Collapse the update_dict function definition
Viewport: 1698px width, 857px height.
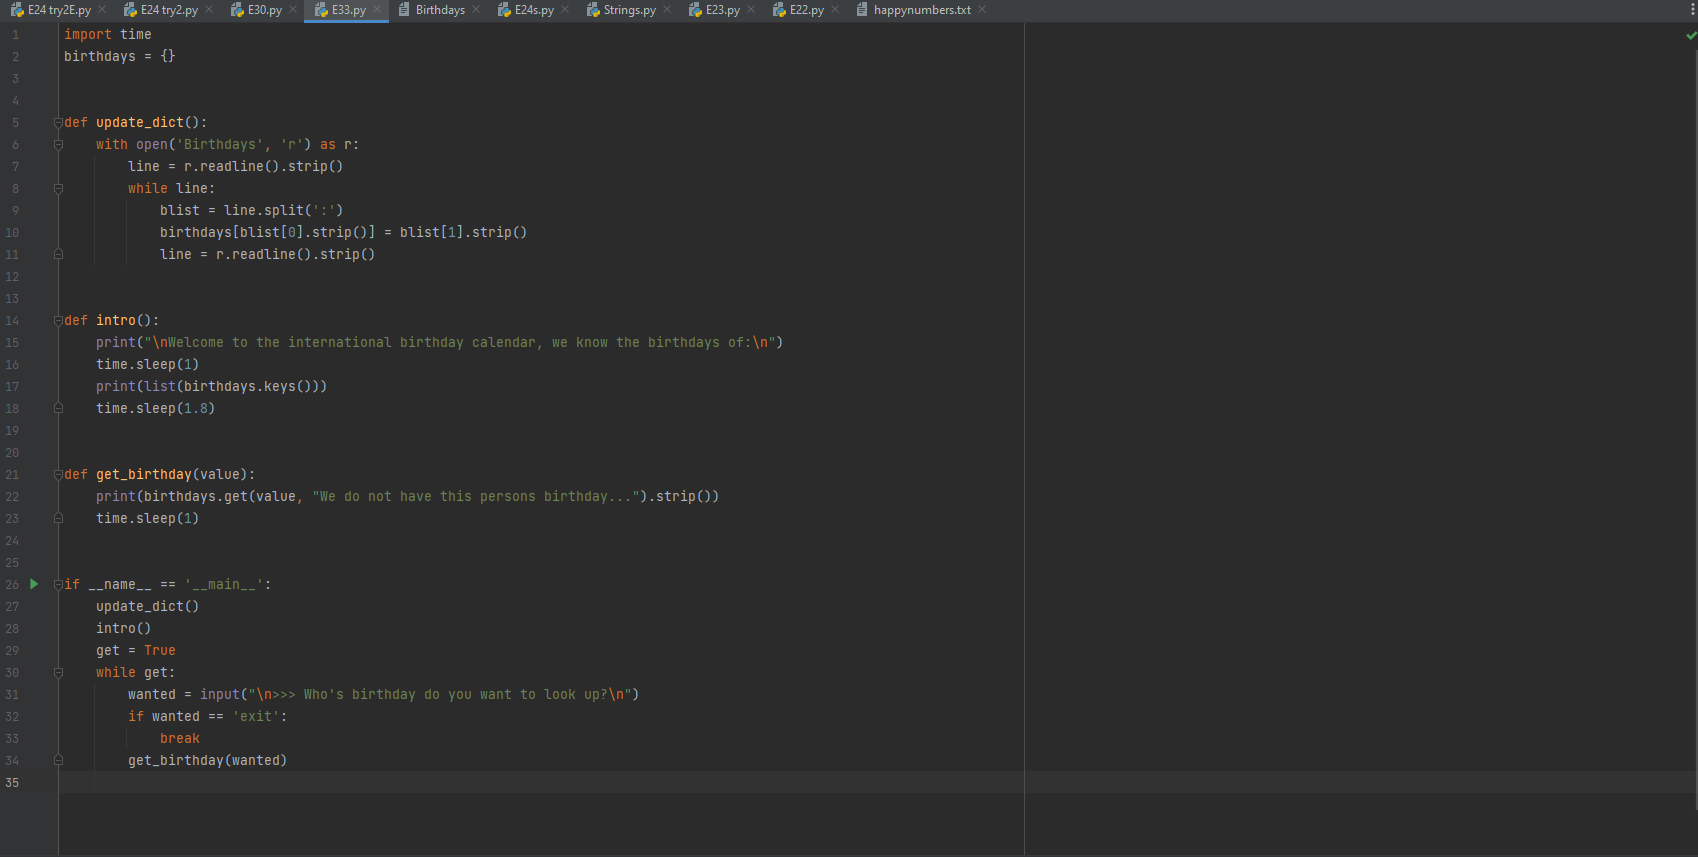tap(58, 123)
